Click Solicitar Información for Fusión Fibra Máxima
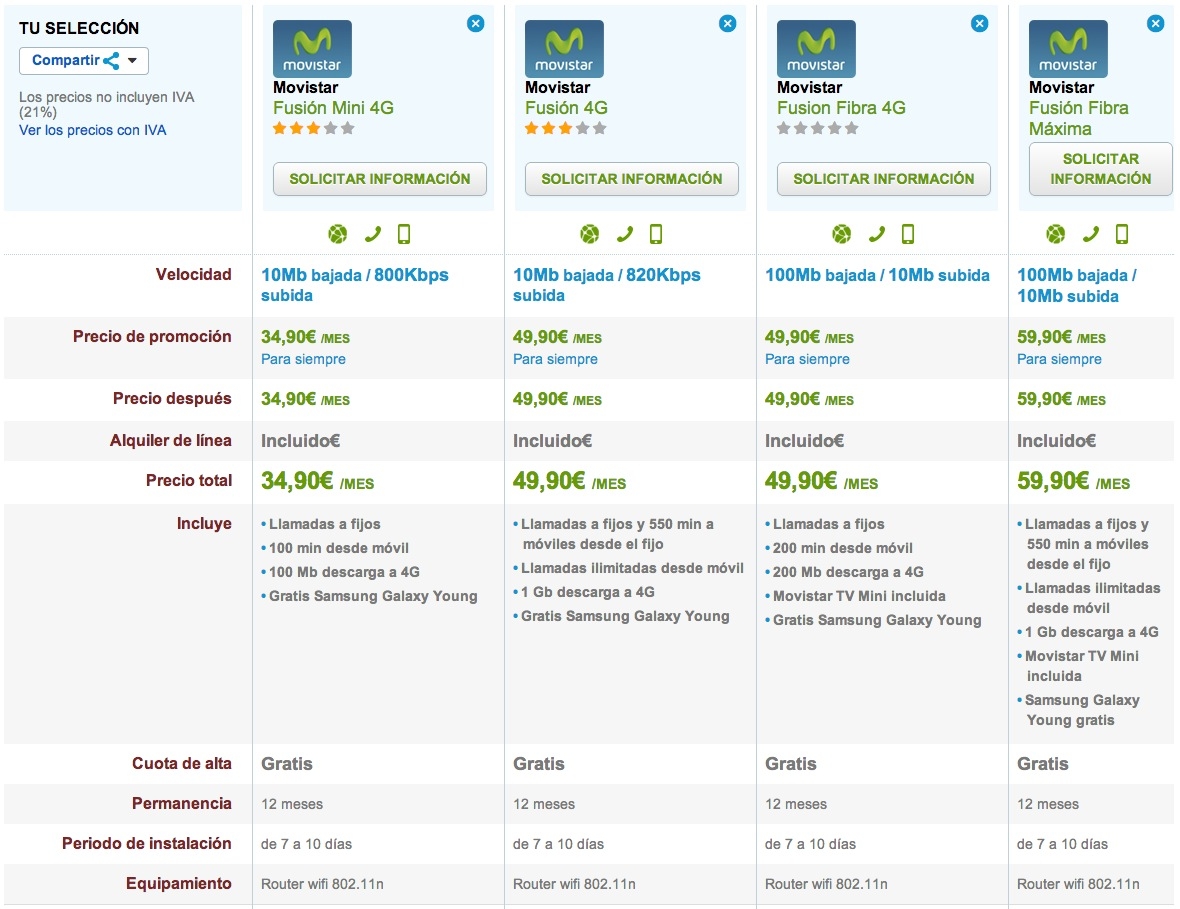This screenshot has width=1180, height=909. 1101,169
